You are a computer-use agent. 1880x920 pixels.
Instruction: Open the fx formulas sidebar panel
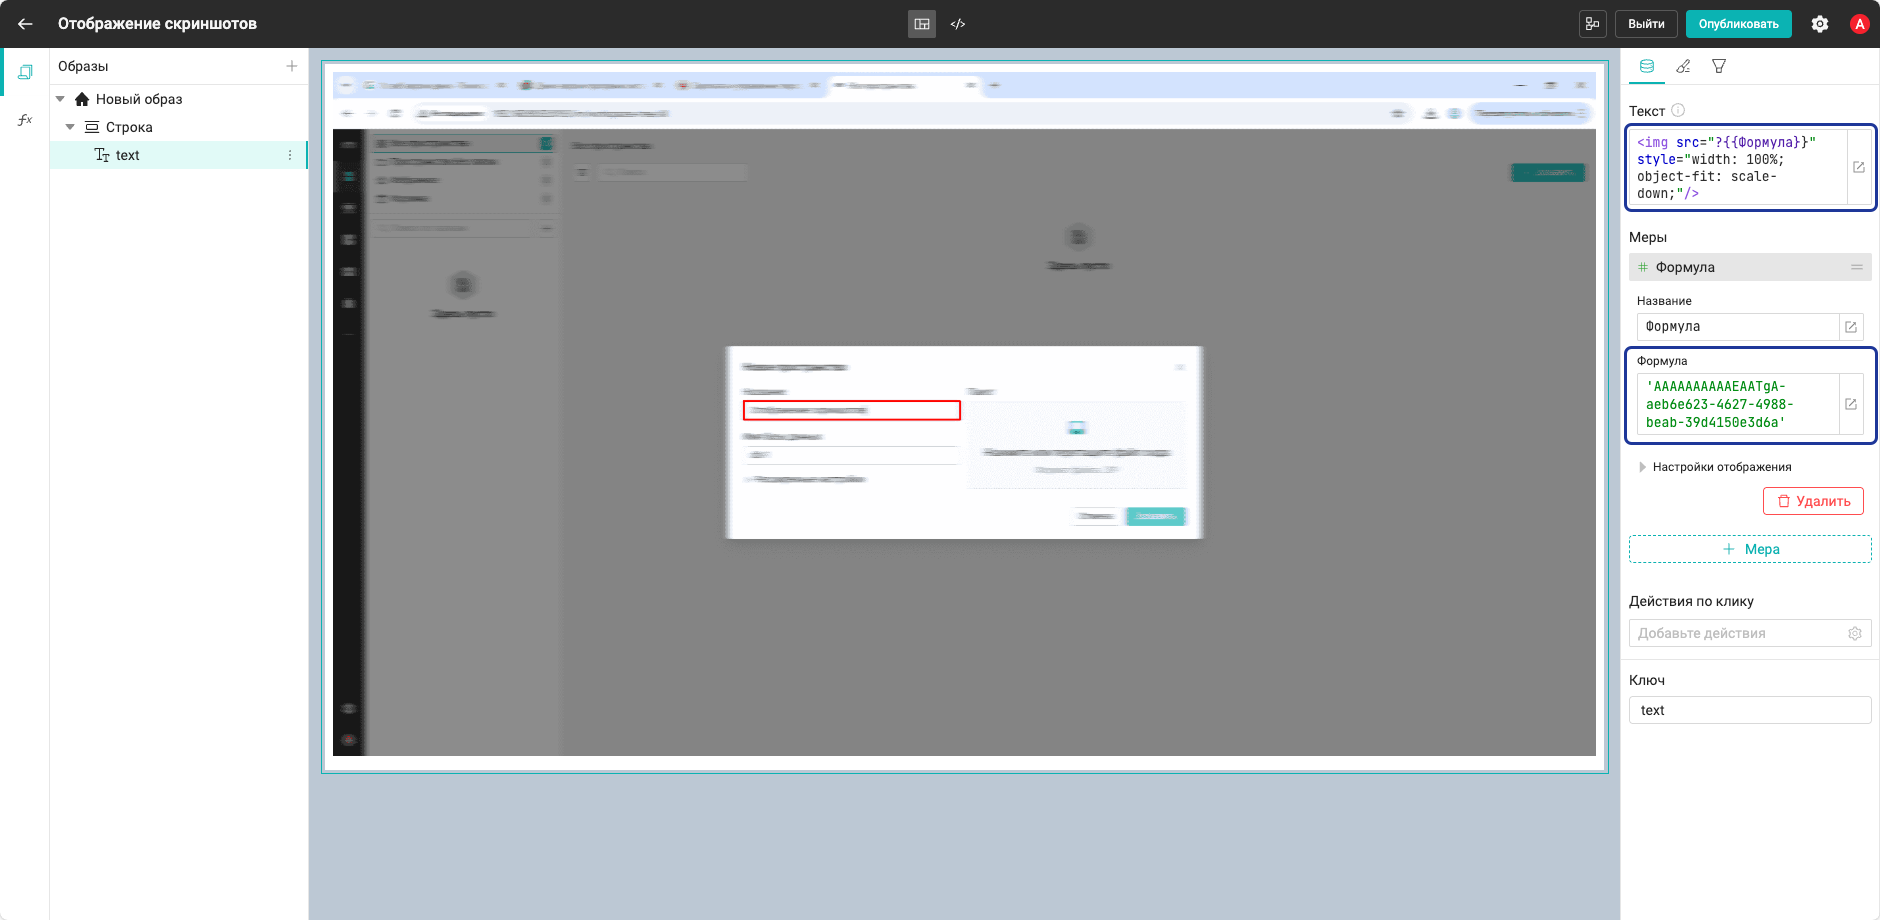25,120
